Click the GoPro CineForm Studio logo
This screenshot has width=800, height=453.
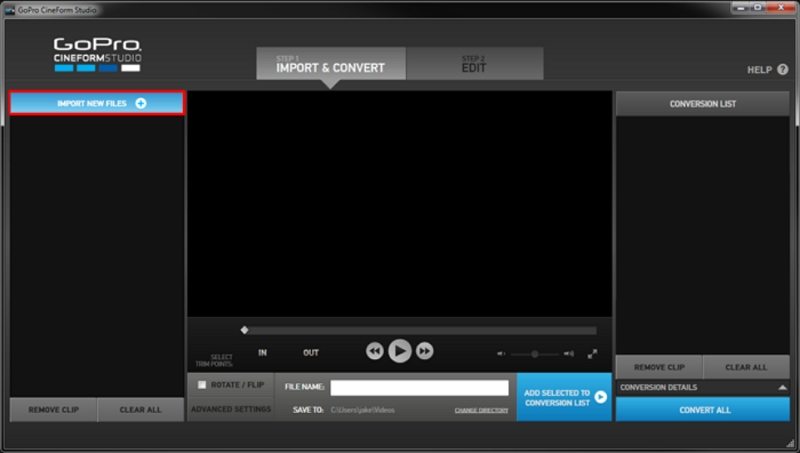97,54
